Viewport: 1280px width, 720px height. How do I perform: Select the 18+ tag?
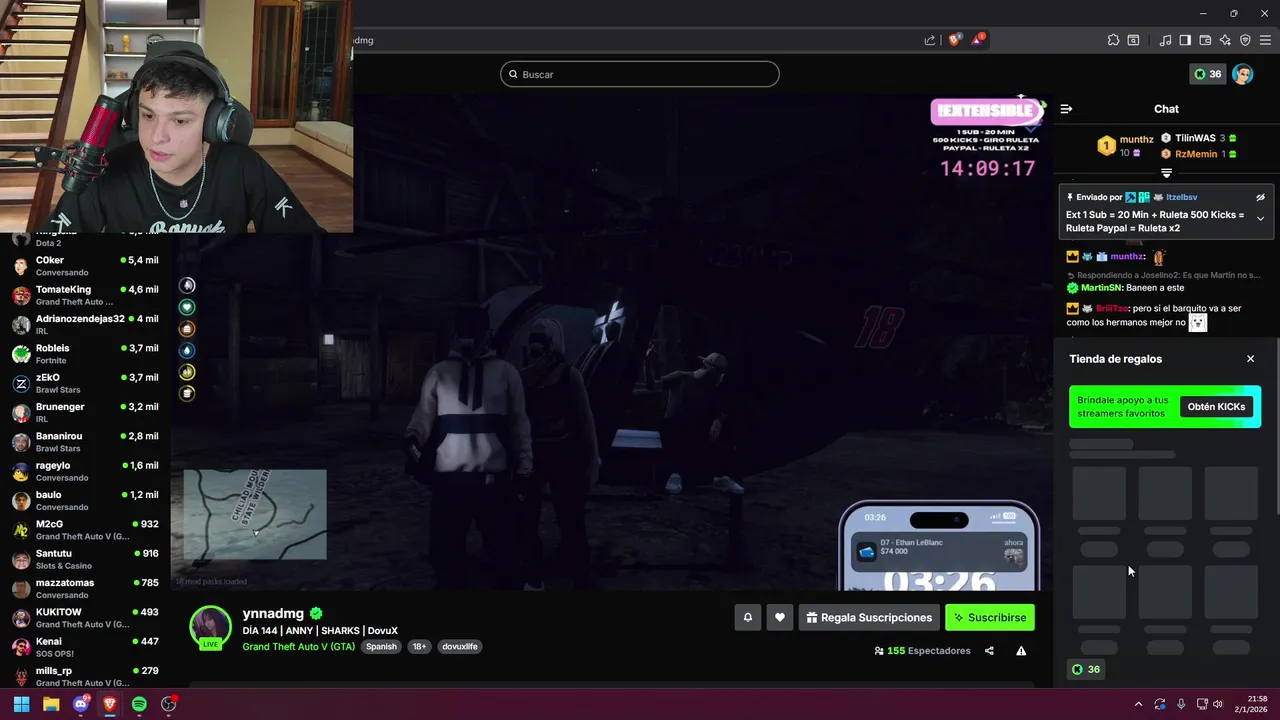pos(420,647)
